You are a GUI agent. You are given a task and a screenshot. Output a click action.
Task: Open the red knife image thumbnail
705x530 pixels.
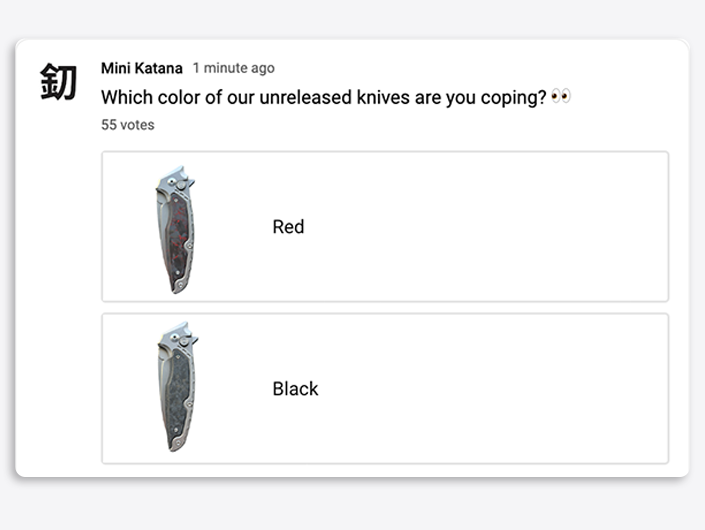tap(176, 229)
